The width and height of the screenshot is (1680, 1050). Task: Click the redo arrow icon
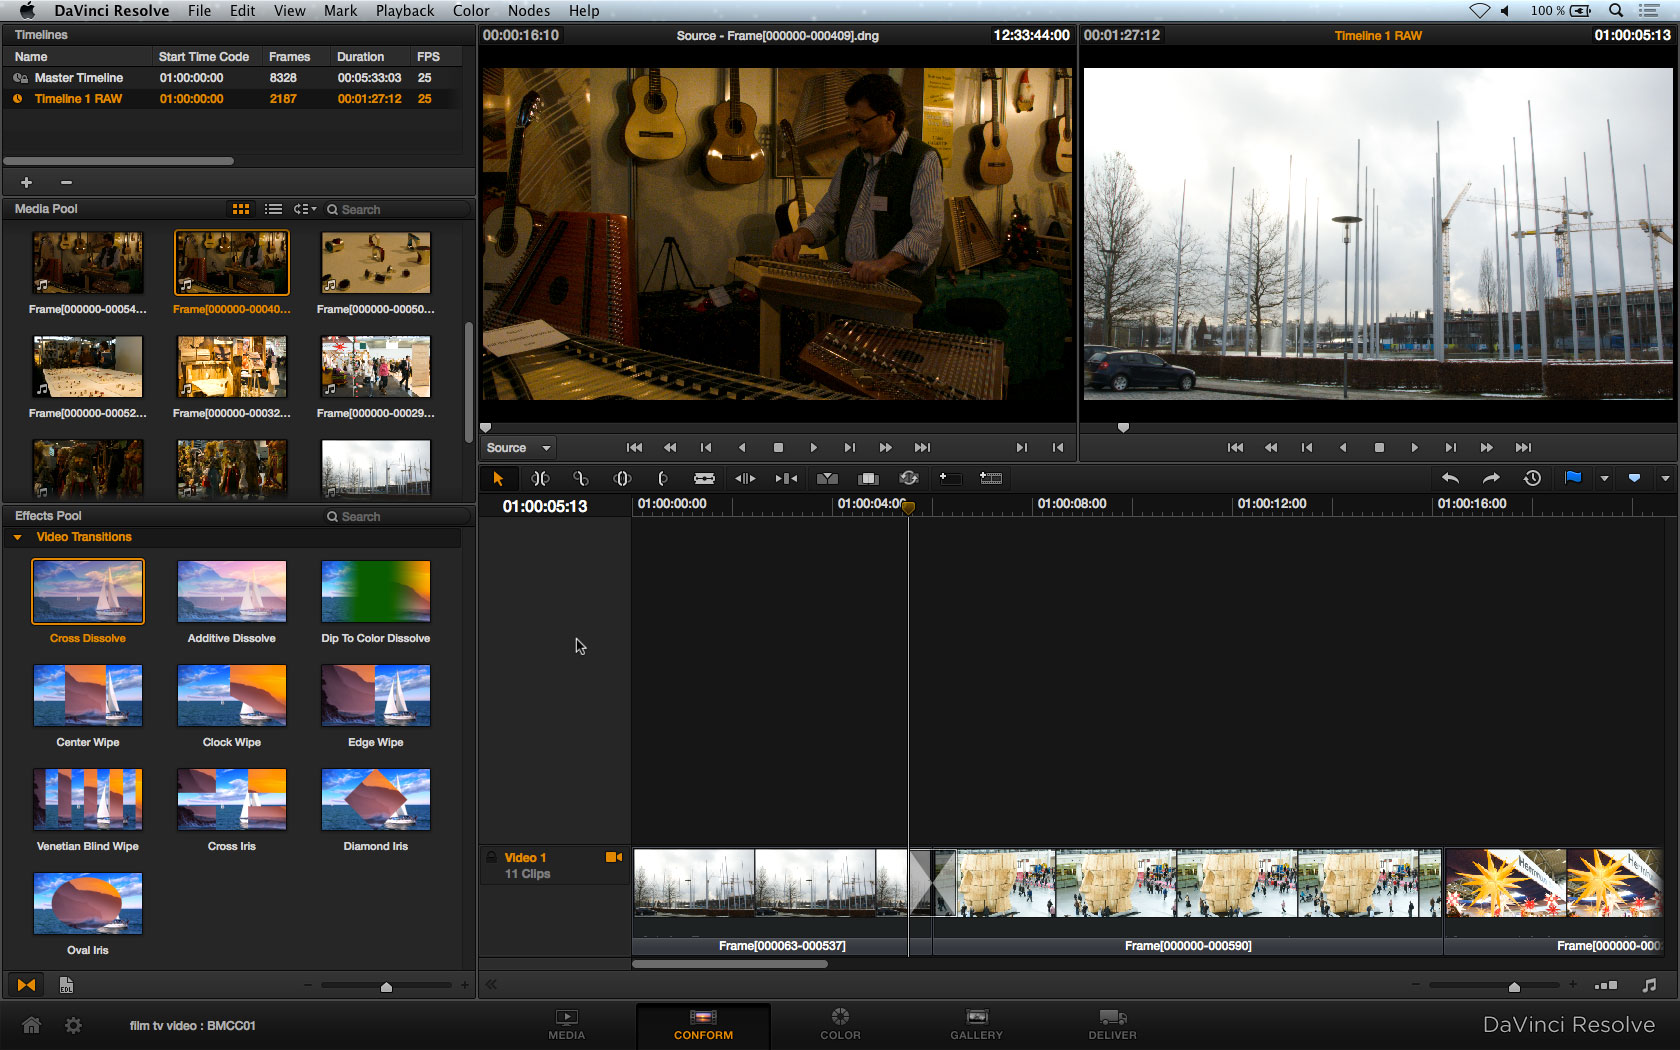[1491, 478]
